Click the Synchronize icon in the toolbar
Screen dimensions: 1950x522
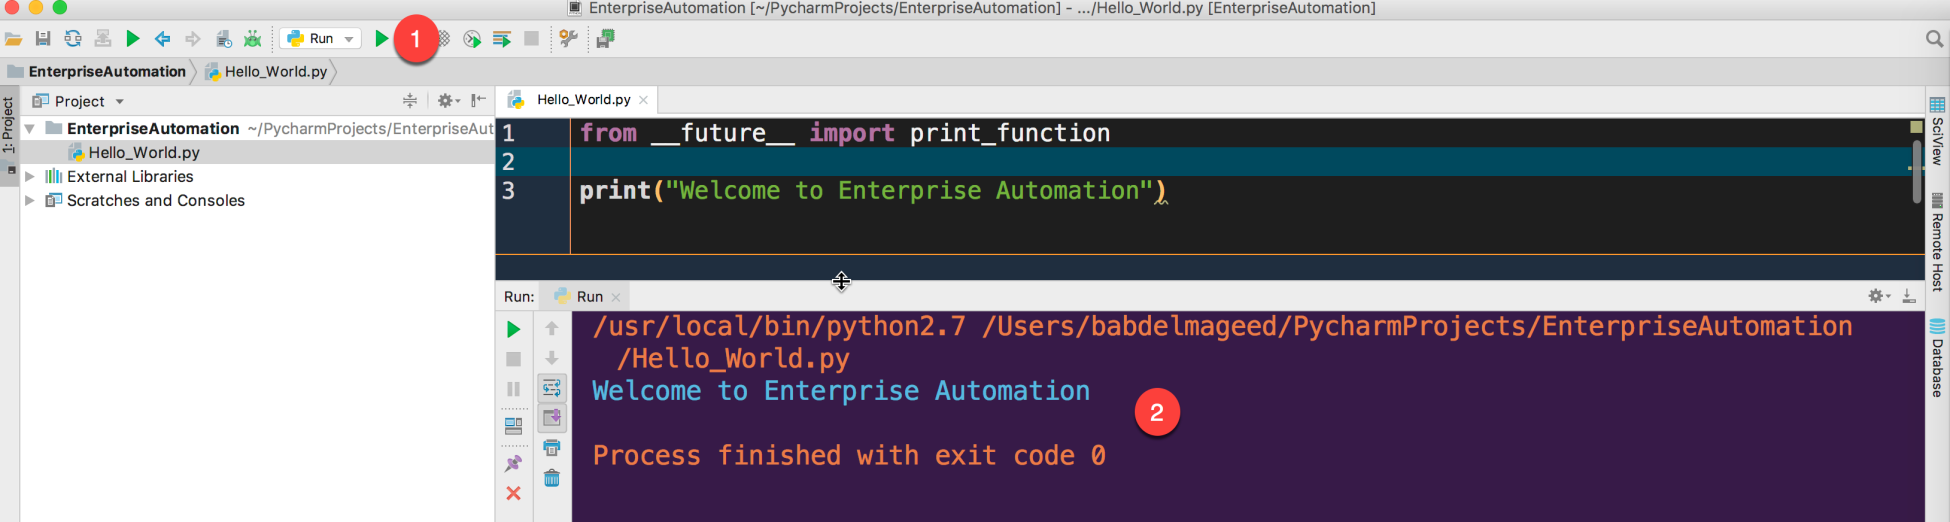73,39
